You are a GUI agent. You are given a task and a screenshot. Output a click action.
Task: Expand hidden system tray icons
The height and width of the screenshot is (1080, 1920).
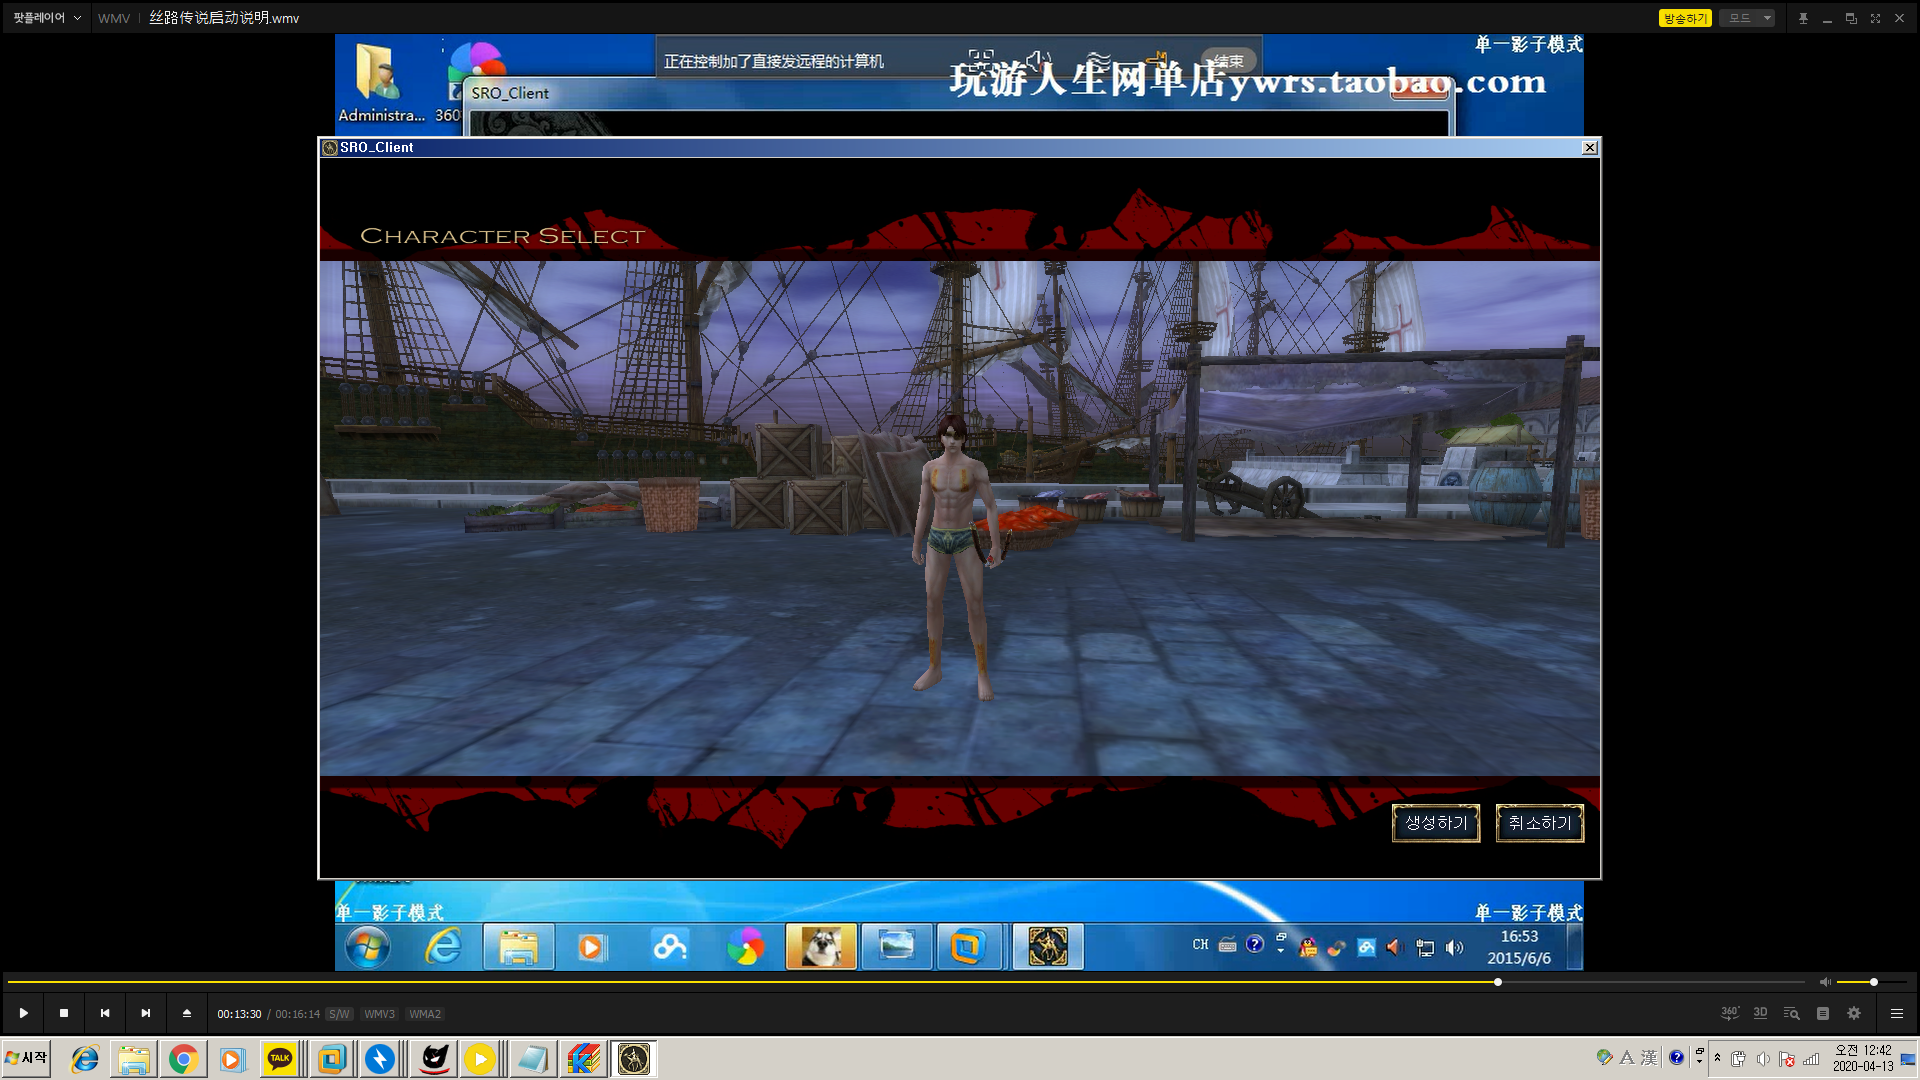point(1717,1058)
